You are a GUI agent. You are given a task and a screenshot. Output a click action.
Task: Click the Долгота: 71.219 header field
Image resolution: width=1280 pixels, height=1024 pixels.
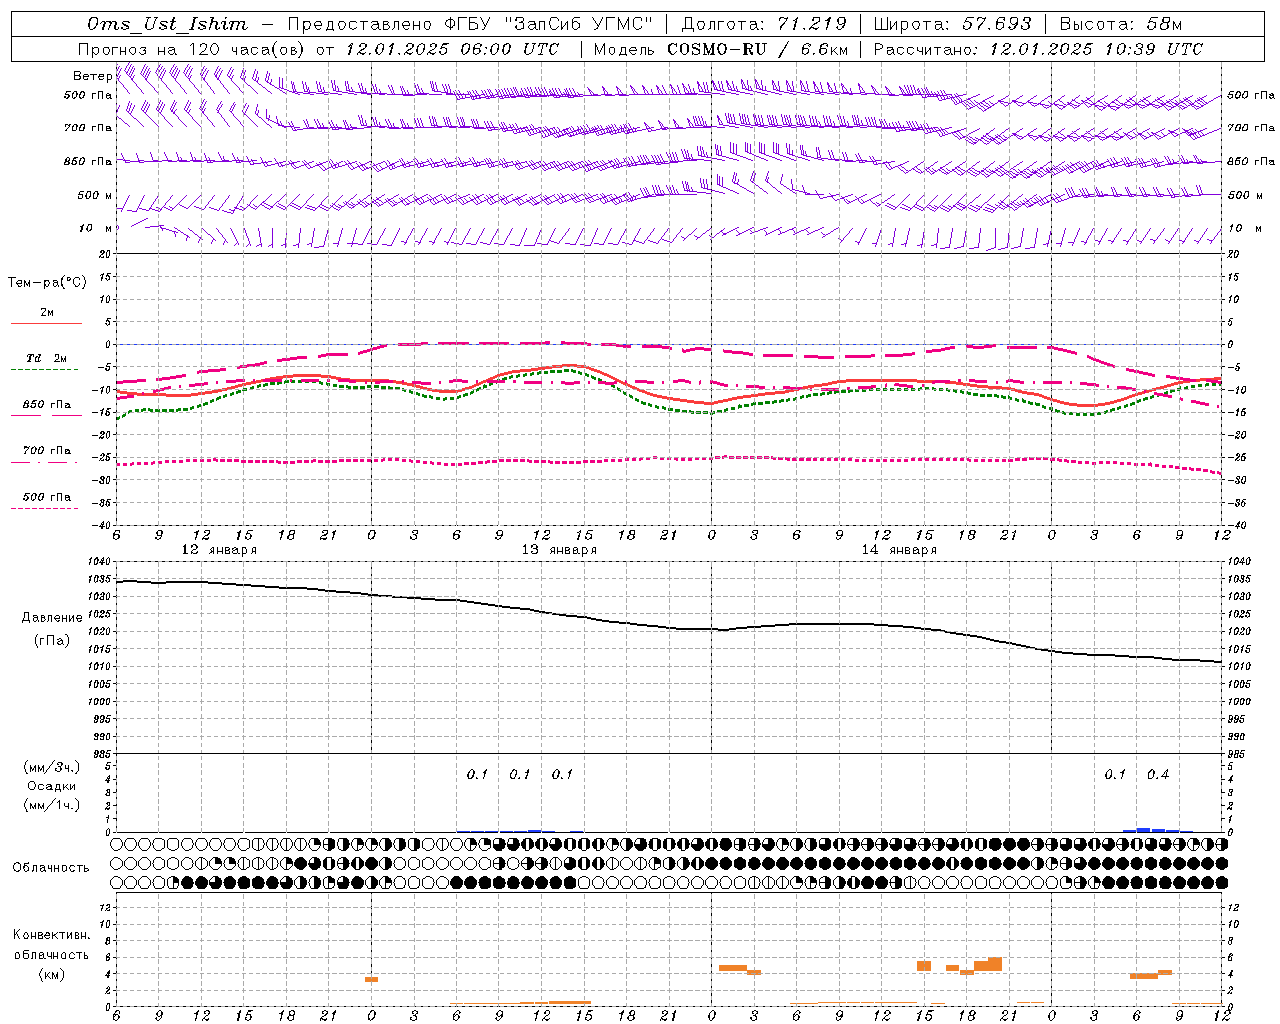tap(764, 24)
